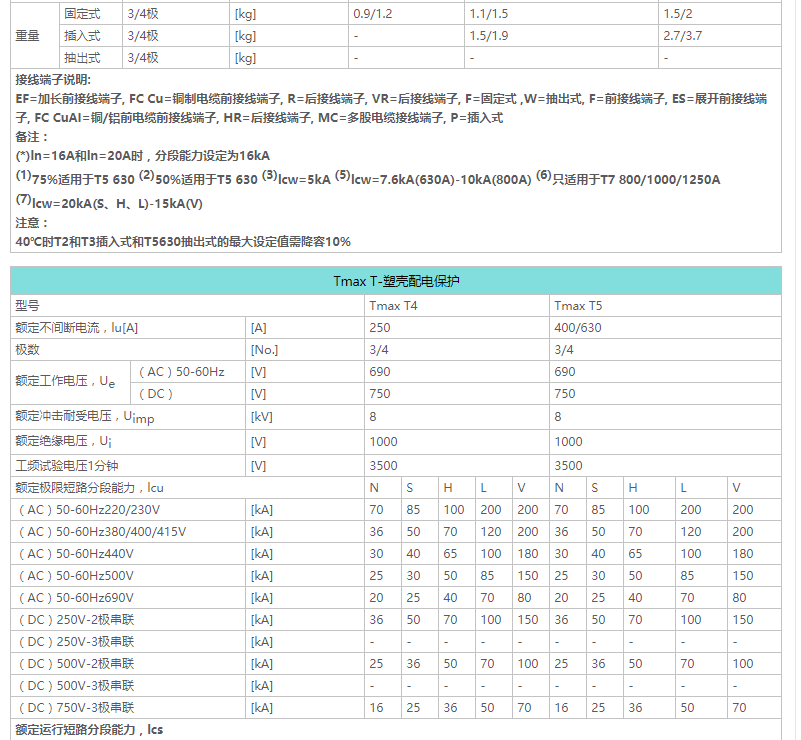
Task: Select the "注意：" heading
Action: pos(32,223)
